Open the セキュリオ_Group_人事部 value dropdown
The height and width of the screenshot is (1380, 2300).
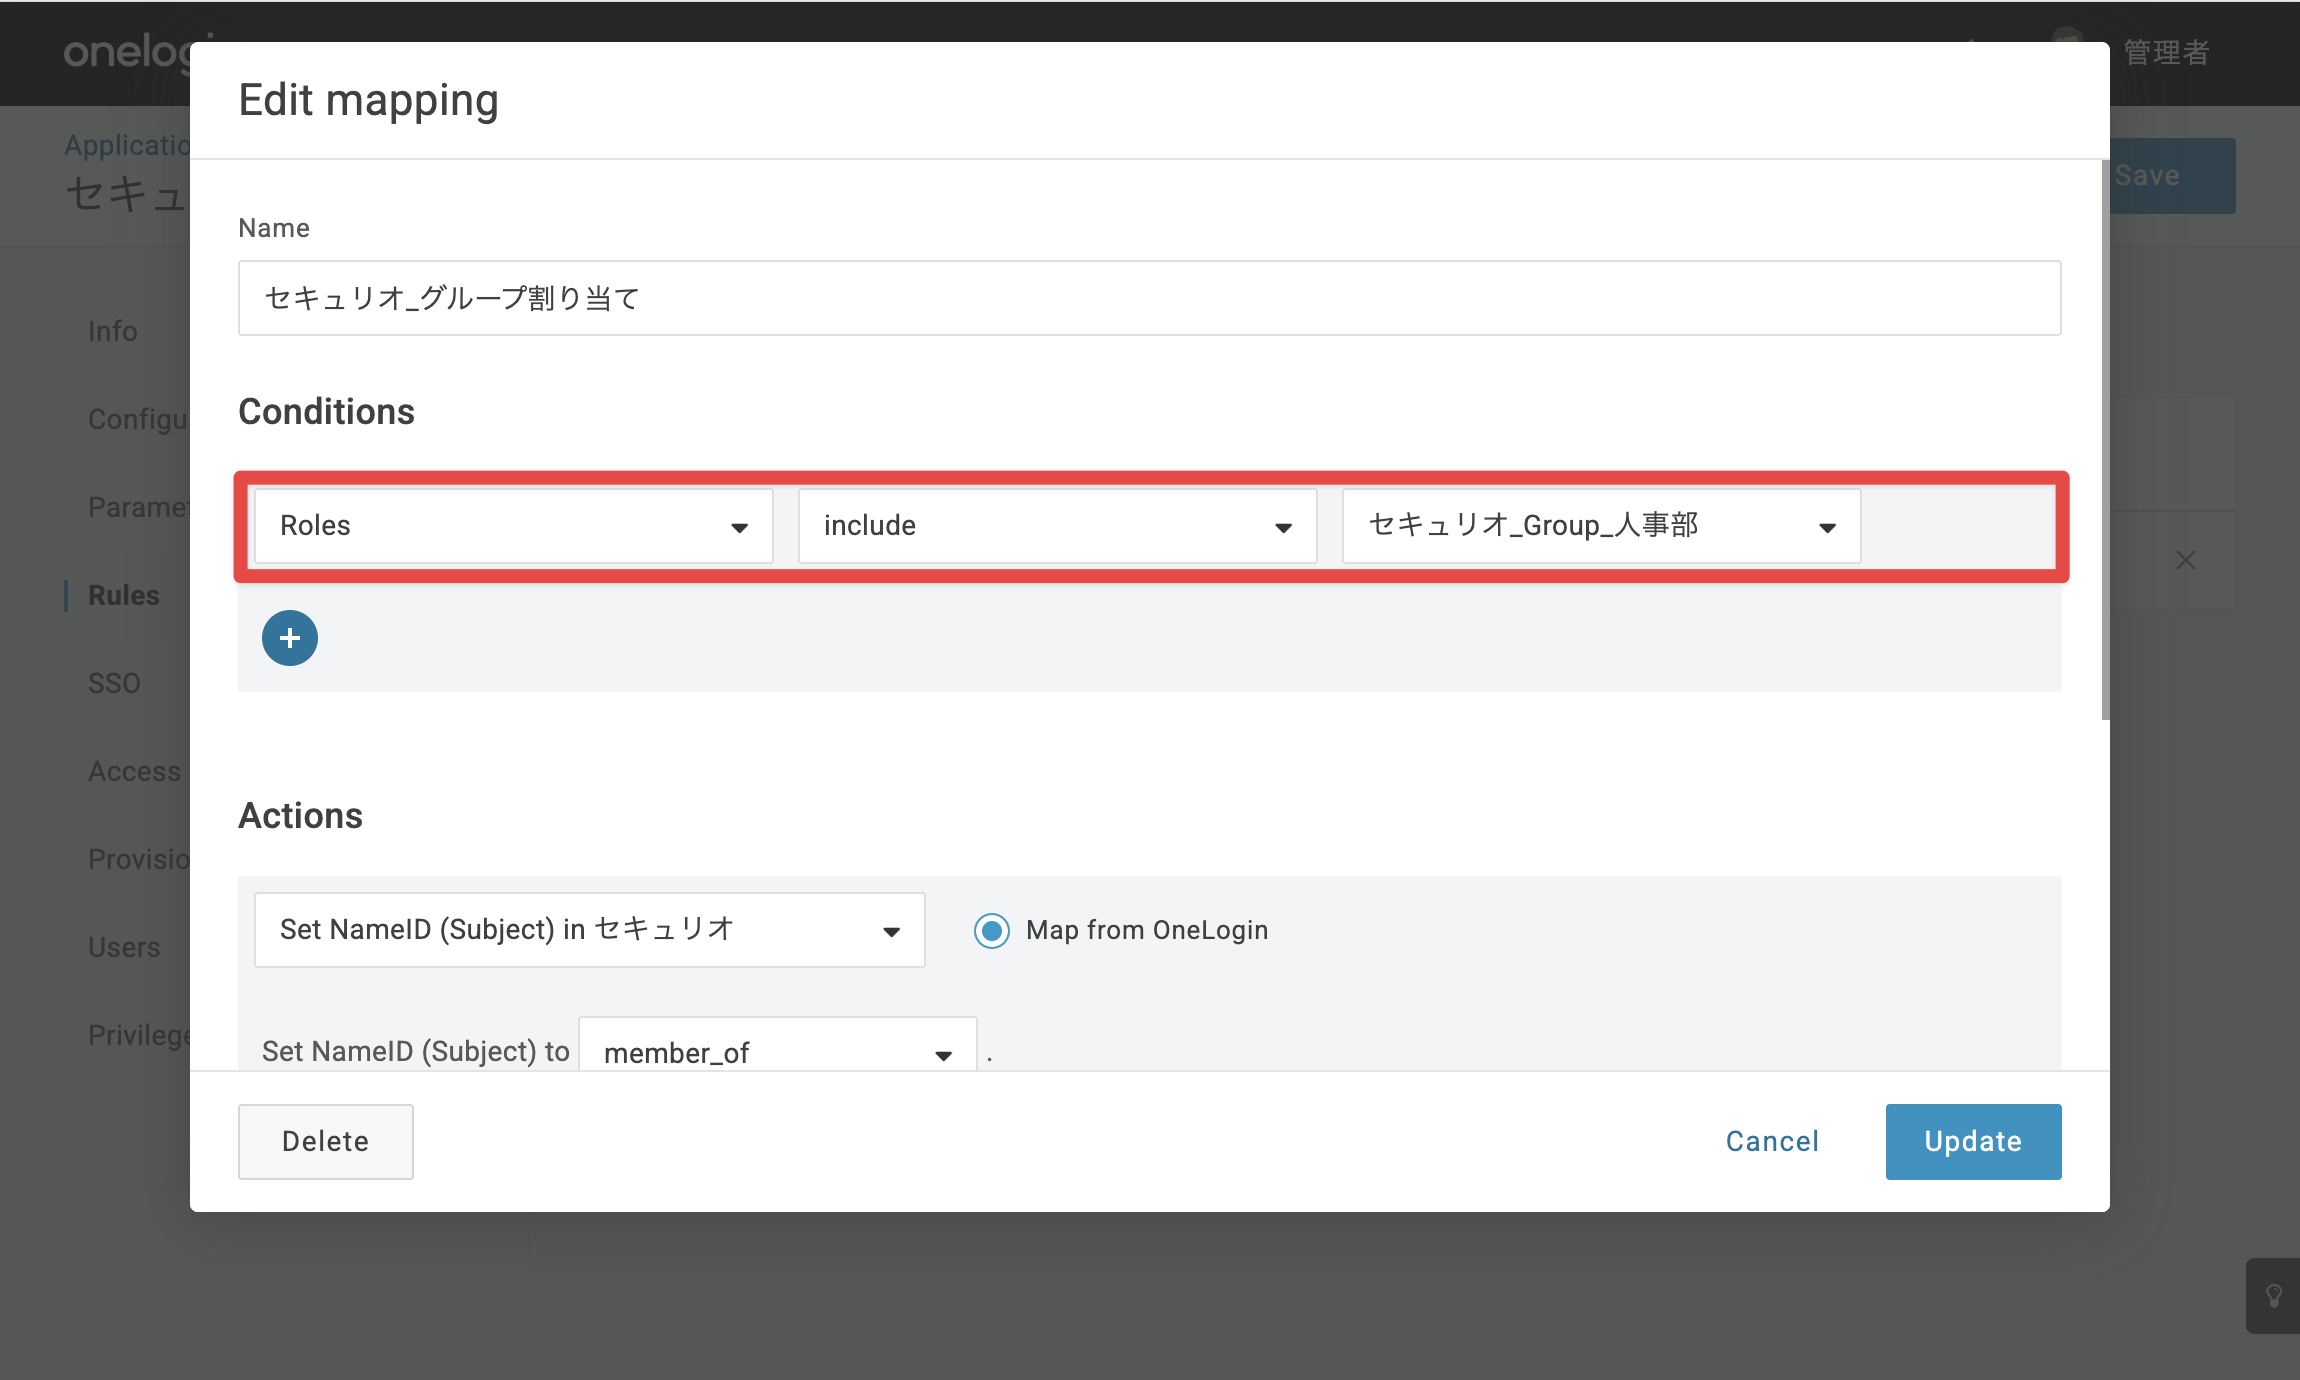(x=1601, y=526)
